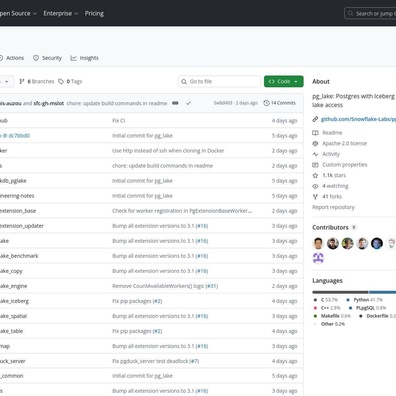View the 41 forks list
The width and height of the screenshot is (396, 396).
(x=332, y=197)
